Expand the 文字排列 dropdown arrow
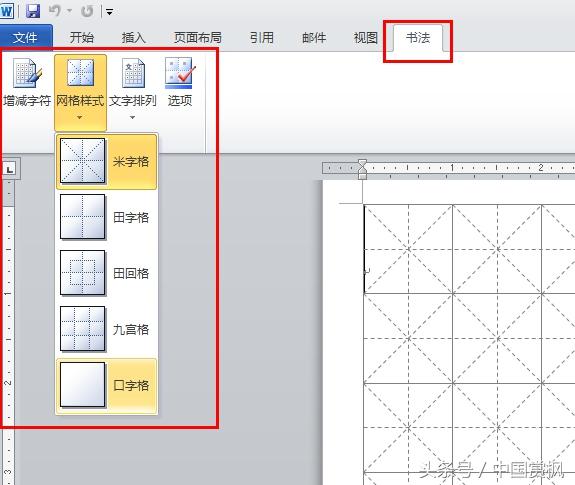 (x=132, y=118)
